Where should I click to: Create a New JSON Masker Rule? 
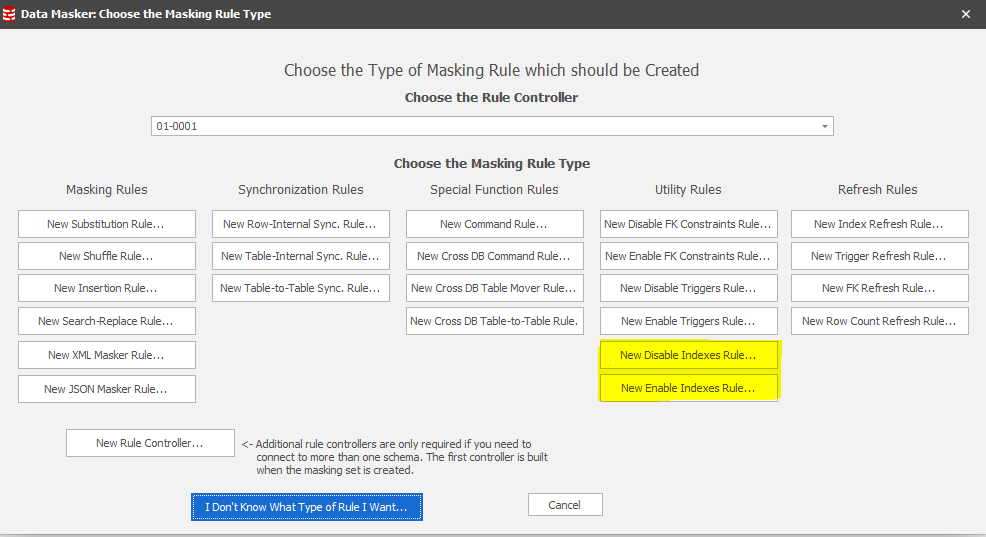tap(106, 389)
